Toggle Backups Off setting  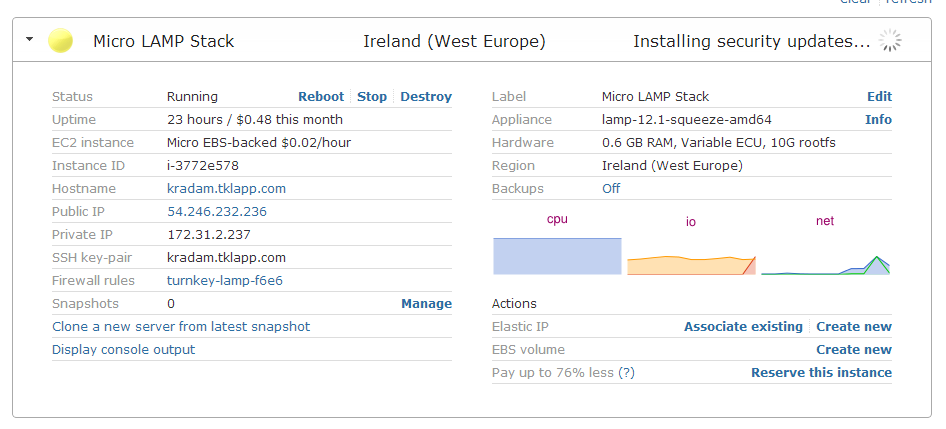(x=611, y=189)
